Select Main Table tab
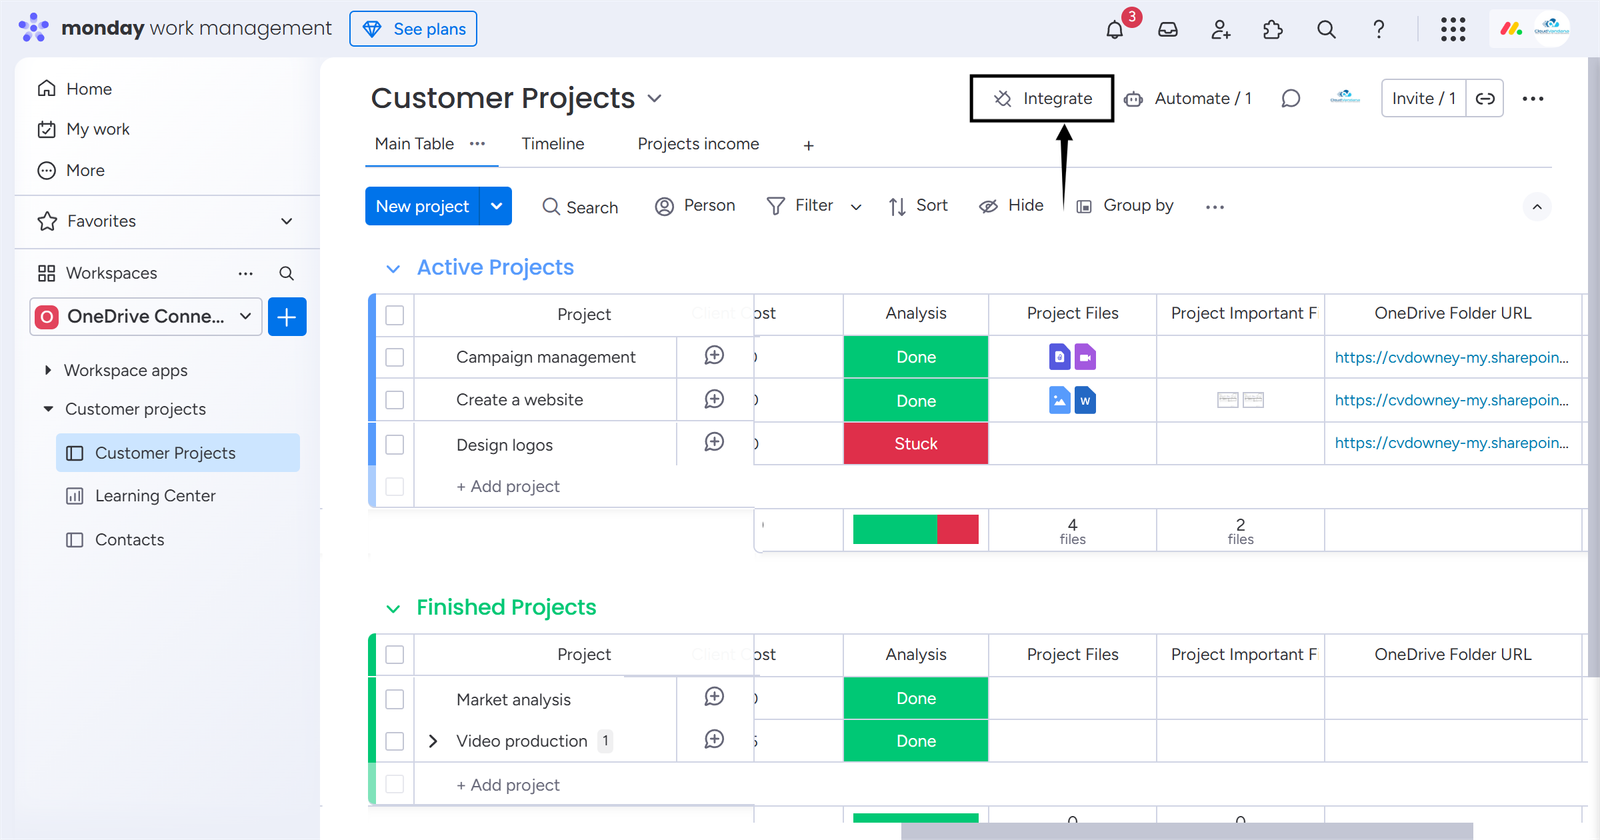The height and width of the screenshot is (840, 1600). [x=414, y=144]
